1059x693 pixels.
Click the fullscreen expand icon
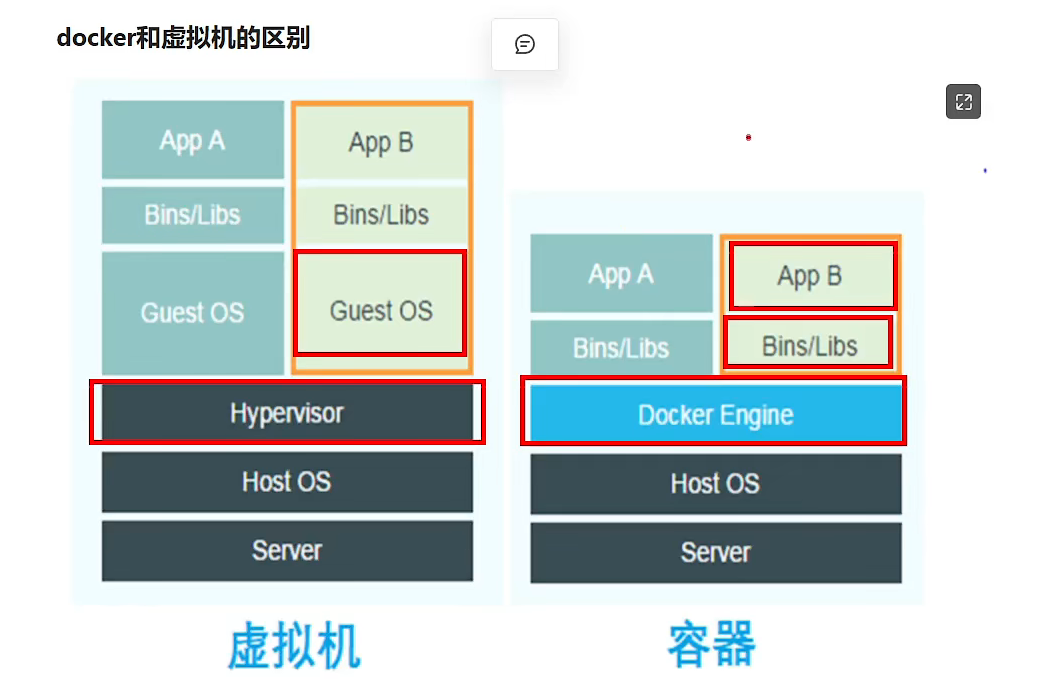tap(963, 101)
